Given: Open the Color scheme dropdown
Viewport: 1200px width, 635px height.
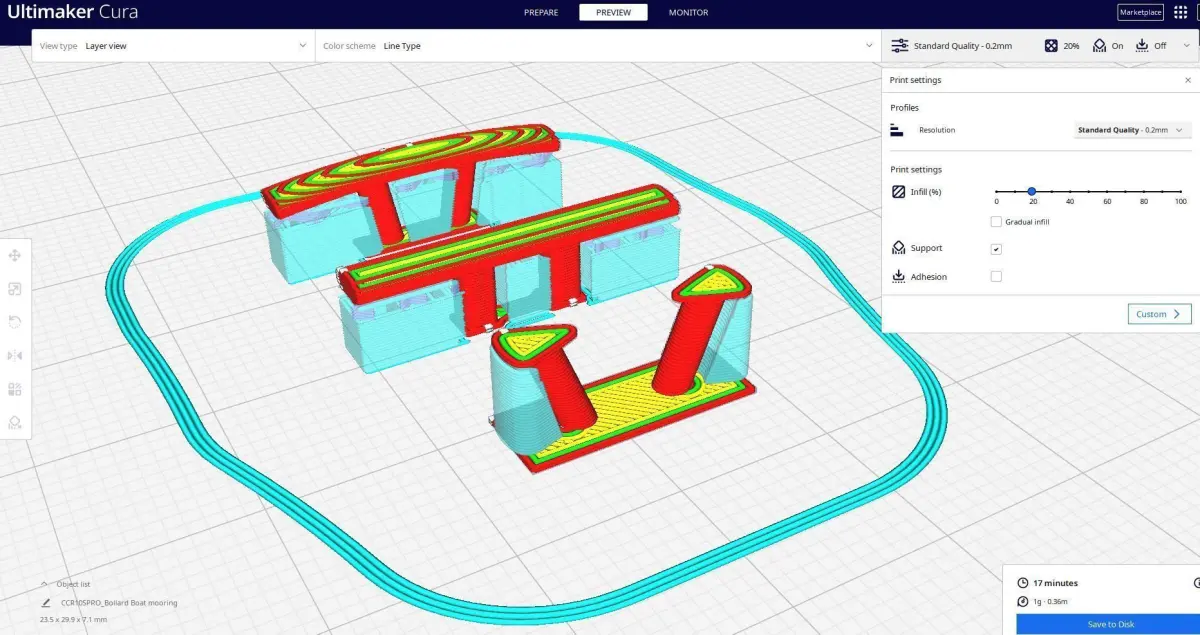Looking at the screenshot, I should point(598,46).
